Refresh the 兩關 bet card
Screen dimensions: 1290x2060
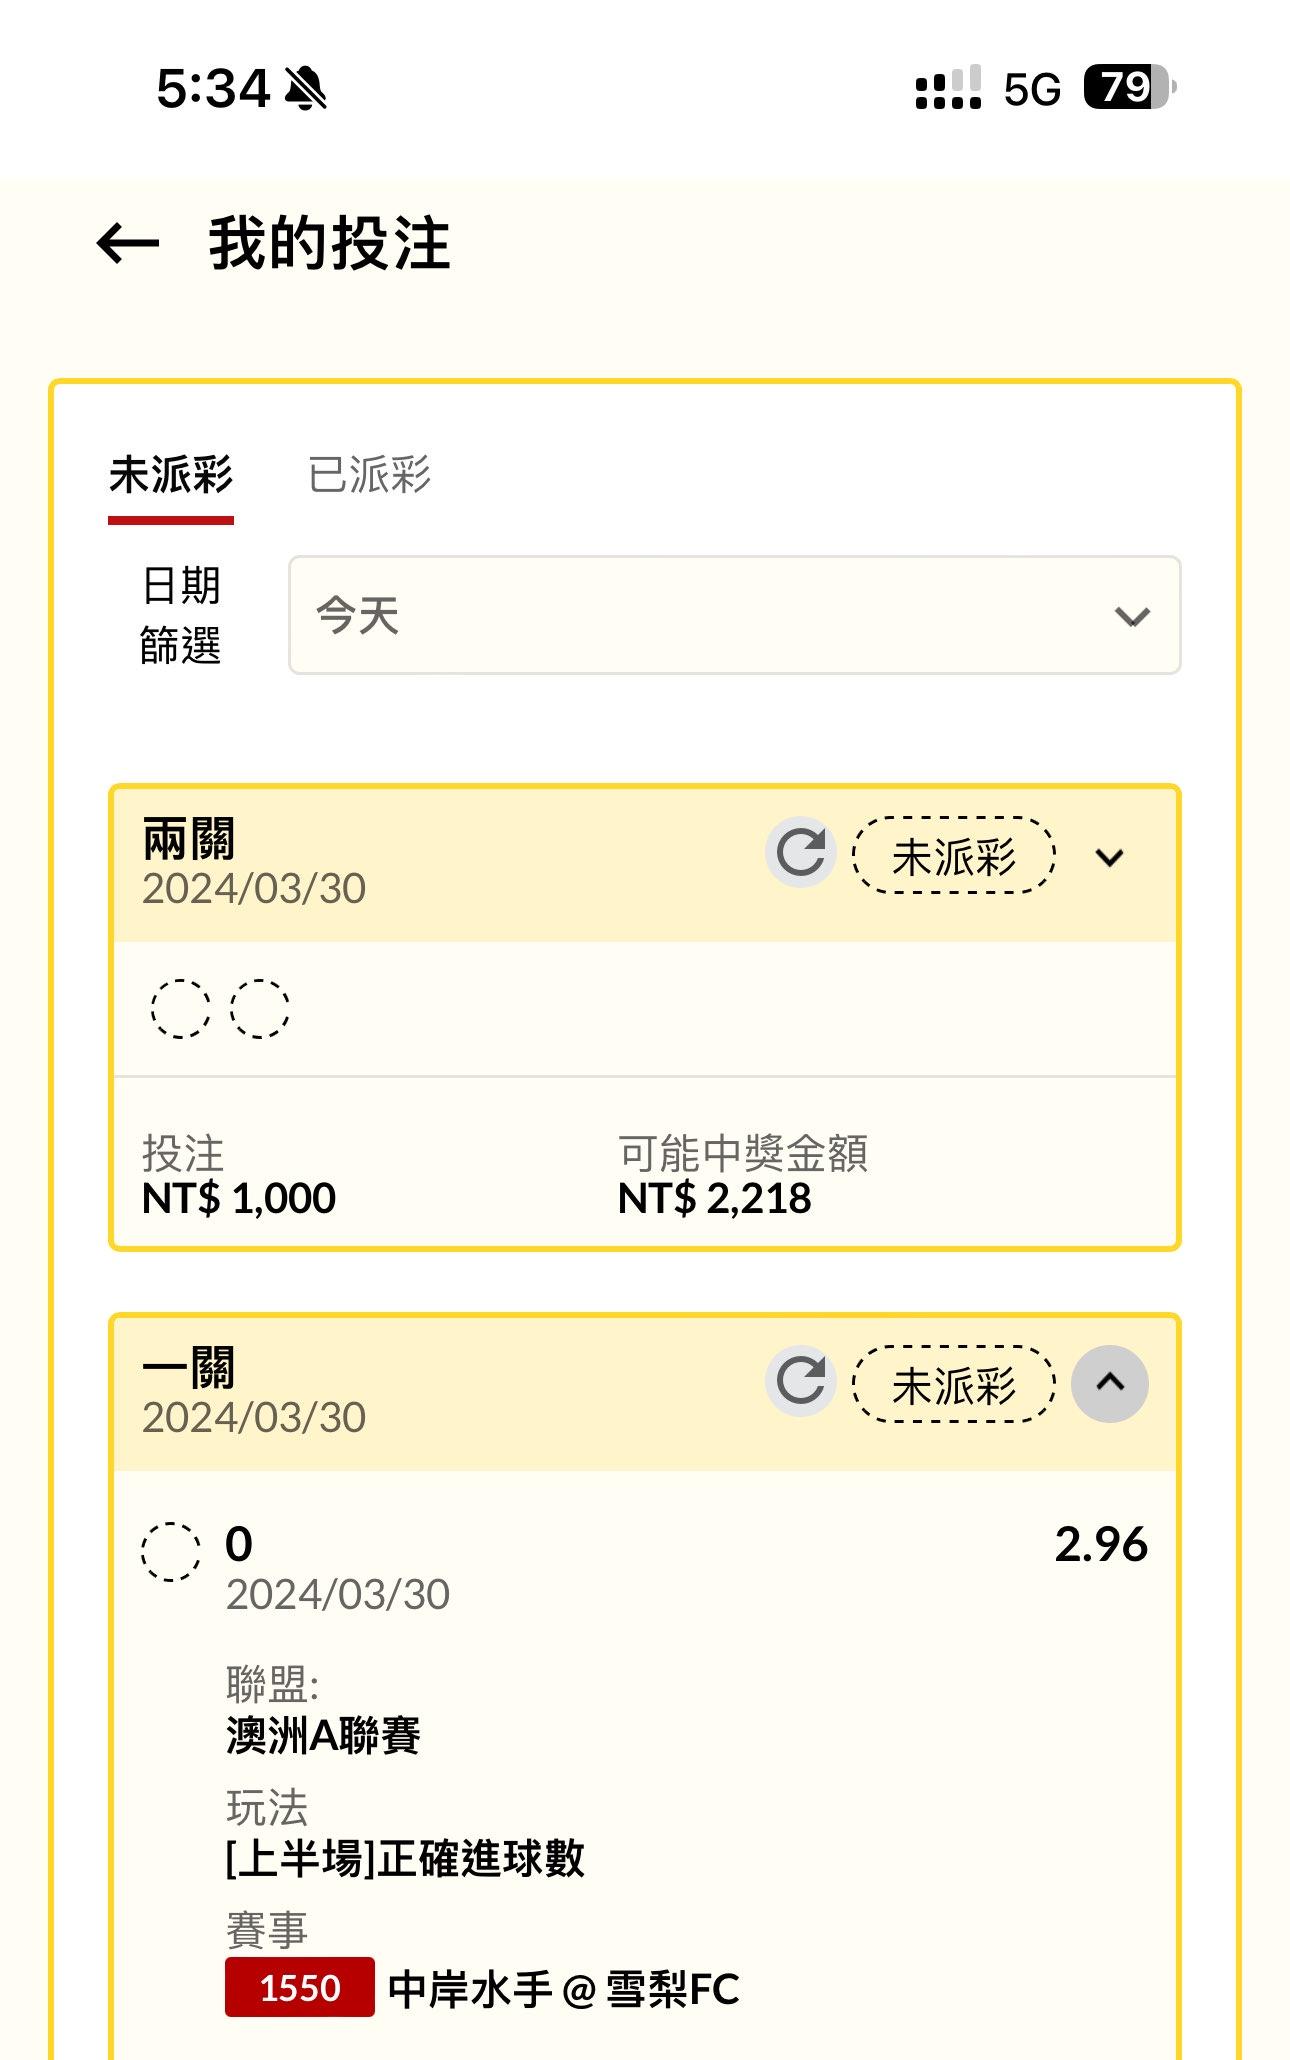coord(801,853)
